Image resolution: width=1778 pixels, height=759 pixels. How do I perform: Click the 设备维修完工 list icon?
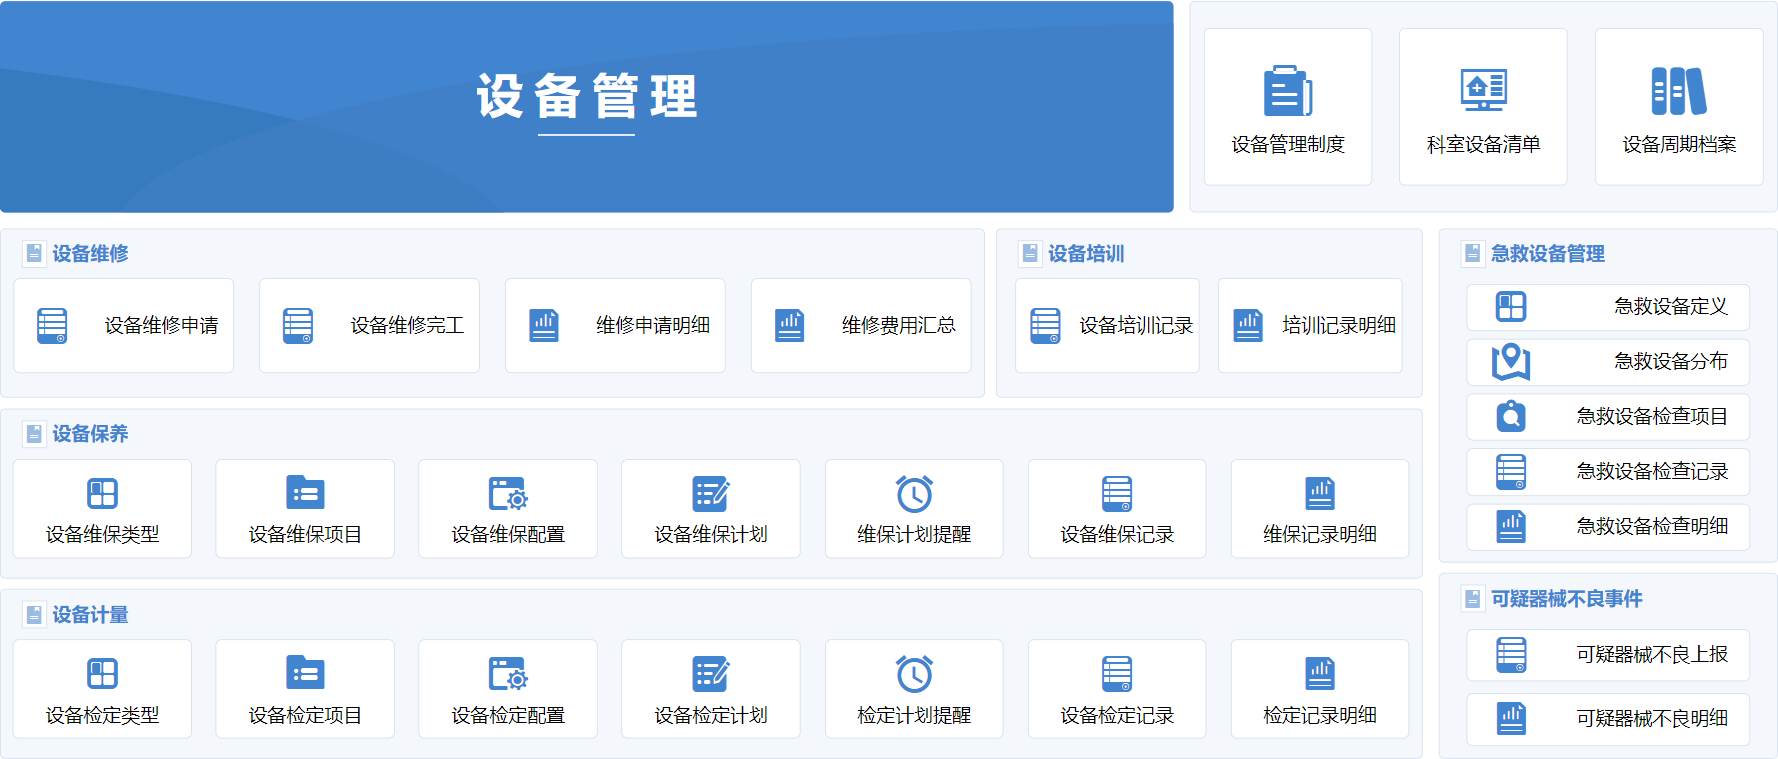coord(298,326)
